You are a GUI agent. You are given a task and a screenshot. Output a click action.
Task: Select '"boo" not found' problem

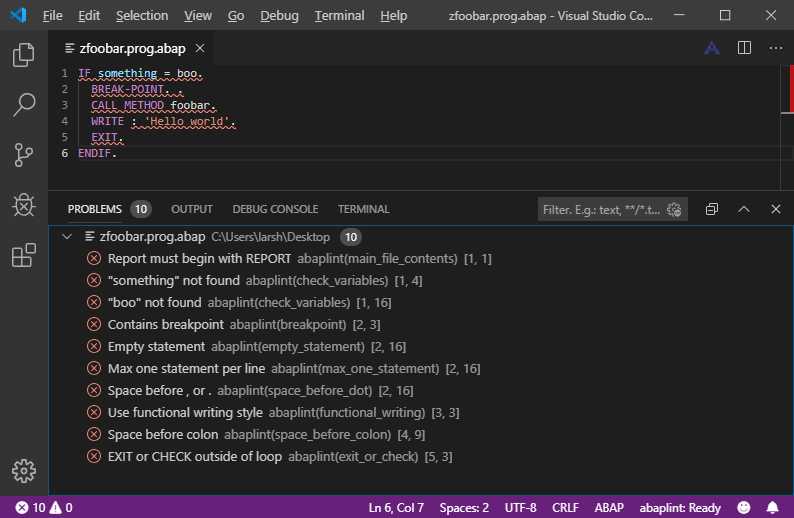(421, 303)
